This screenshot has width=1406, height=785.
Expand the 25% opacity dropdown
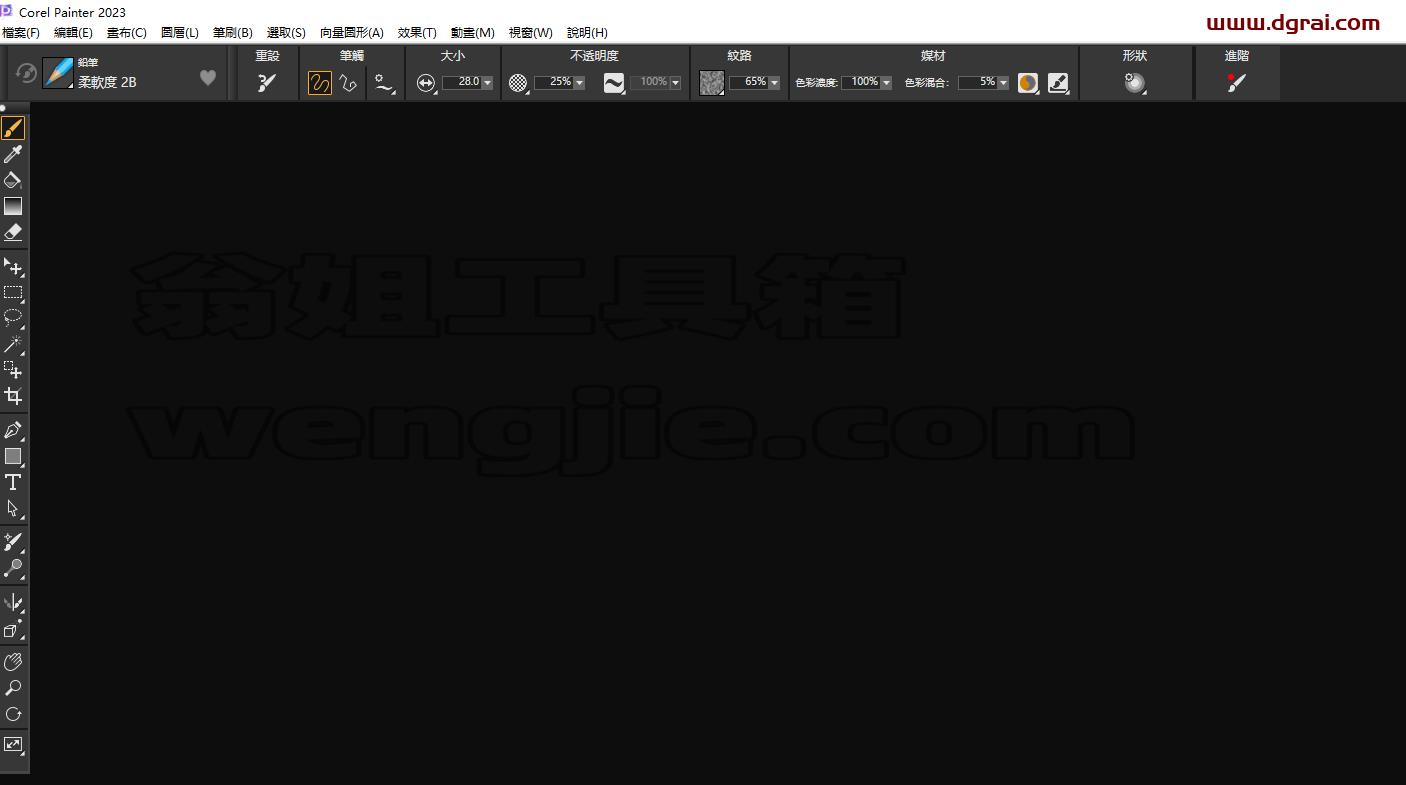coord(579,83)
